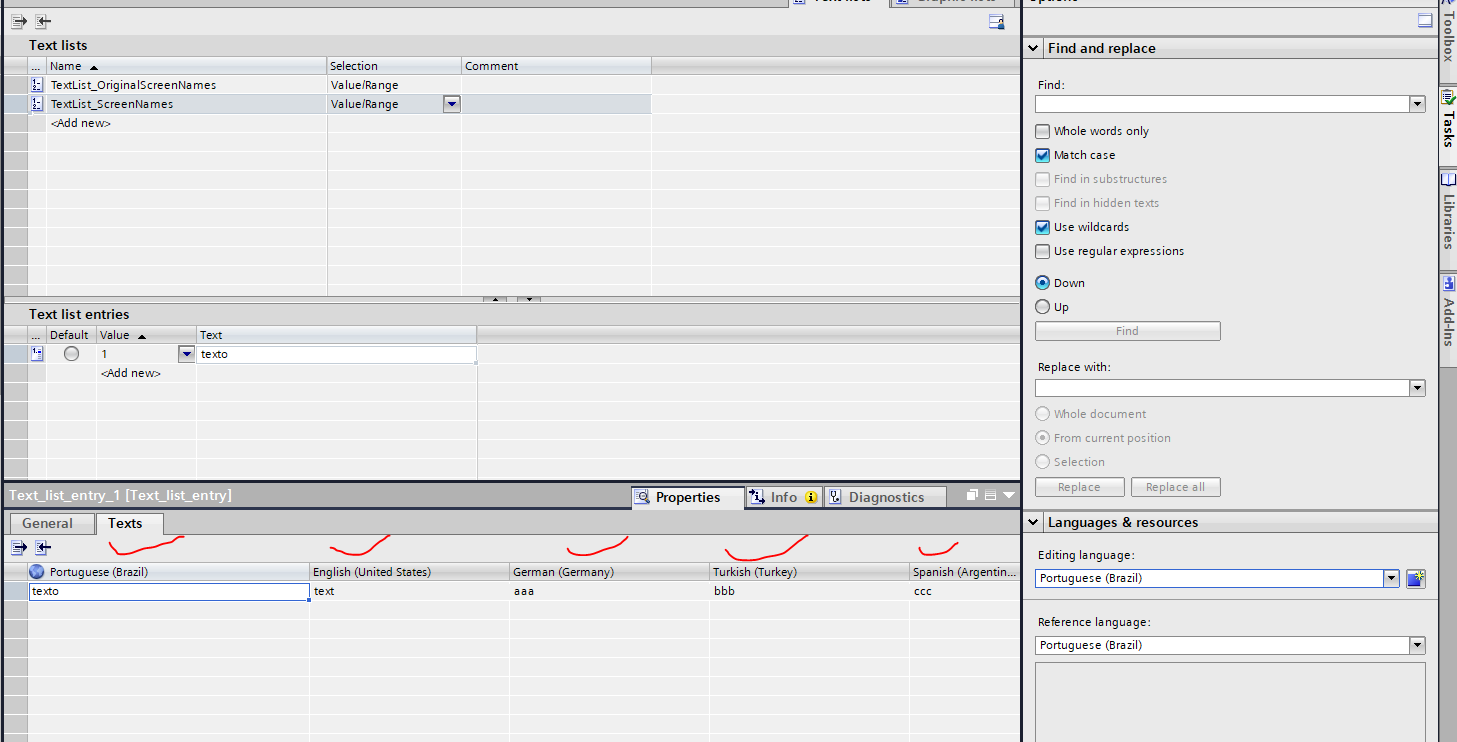Click the expand-all icon in the Text lists toolbar
The height and width of the screenshot is (742, 1457).
tap(19, 21)
